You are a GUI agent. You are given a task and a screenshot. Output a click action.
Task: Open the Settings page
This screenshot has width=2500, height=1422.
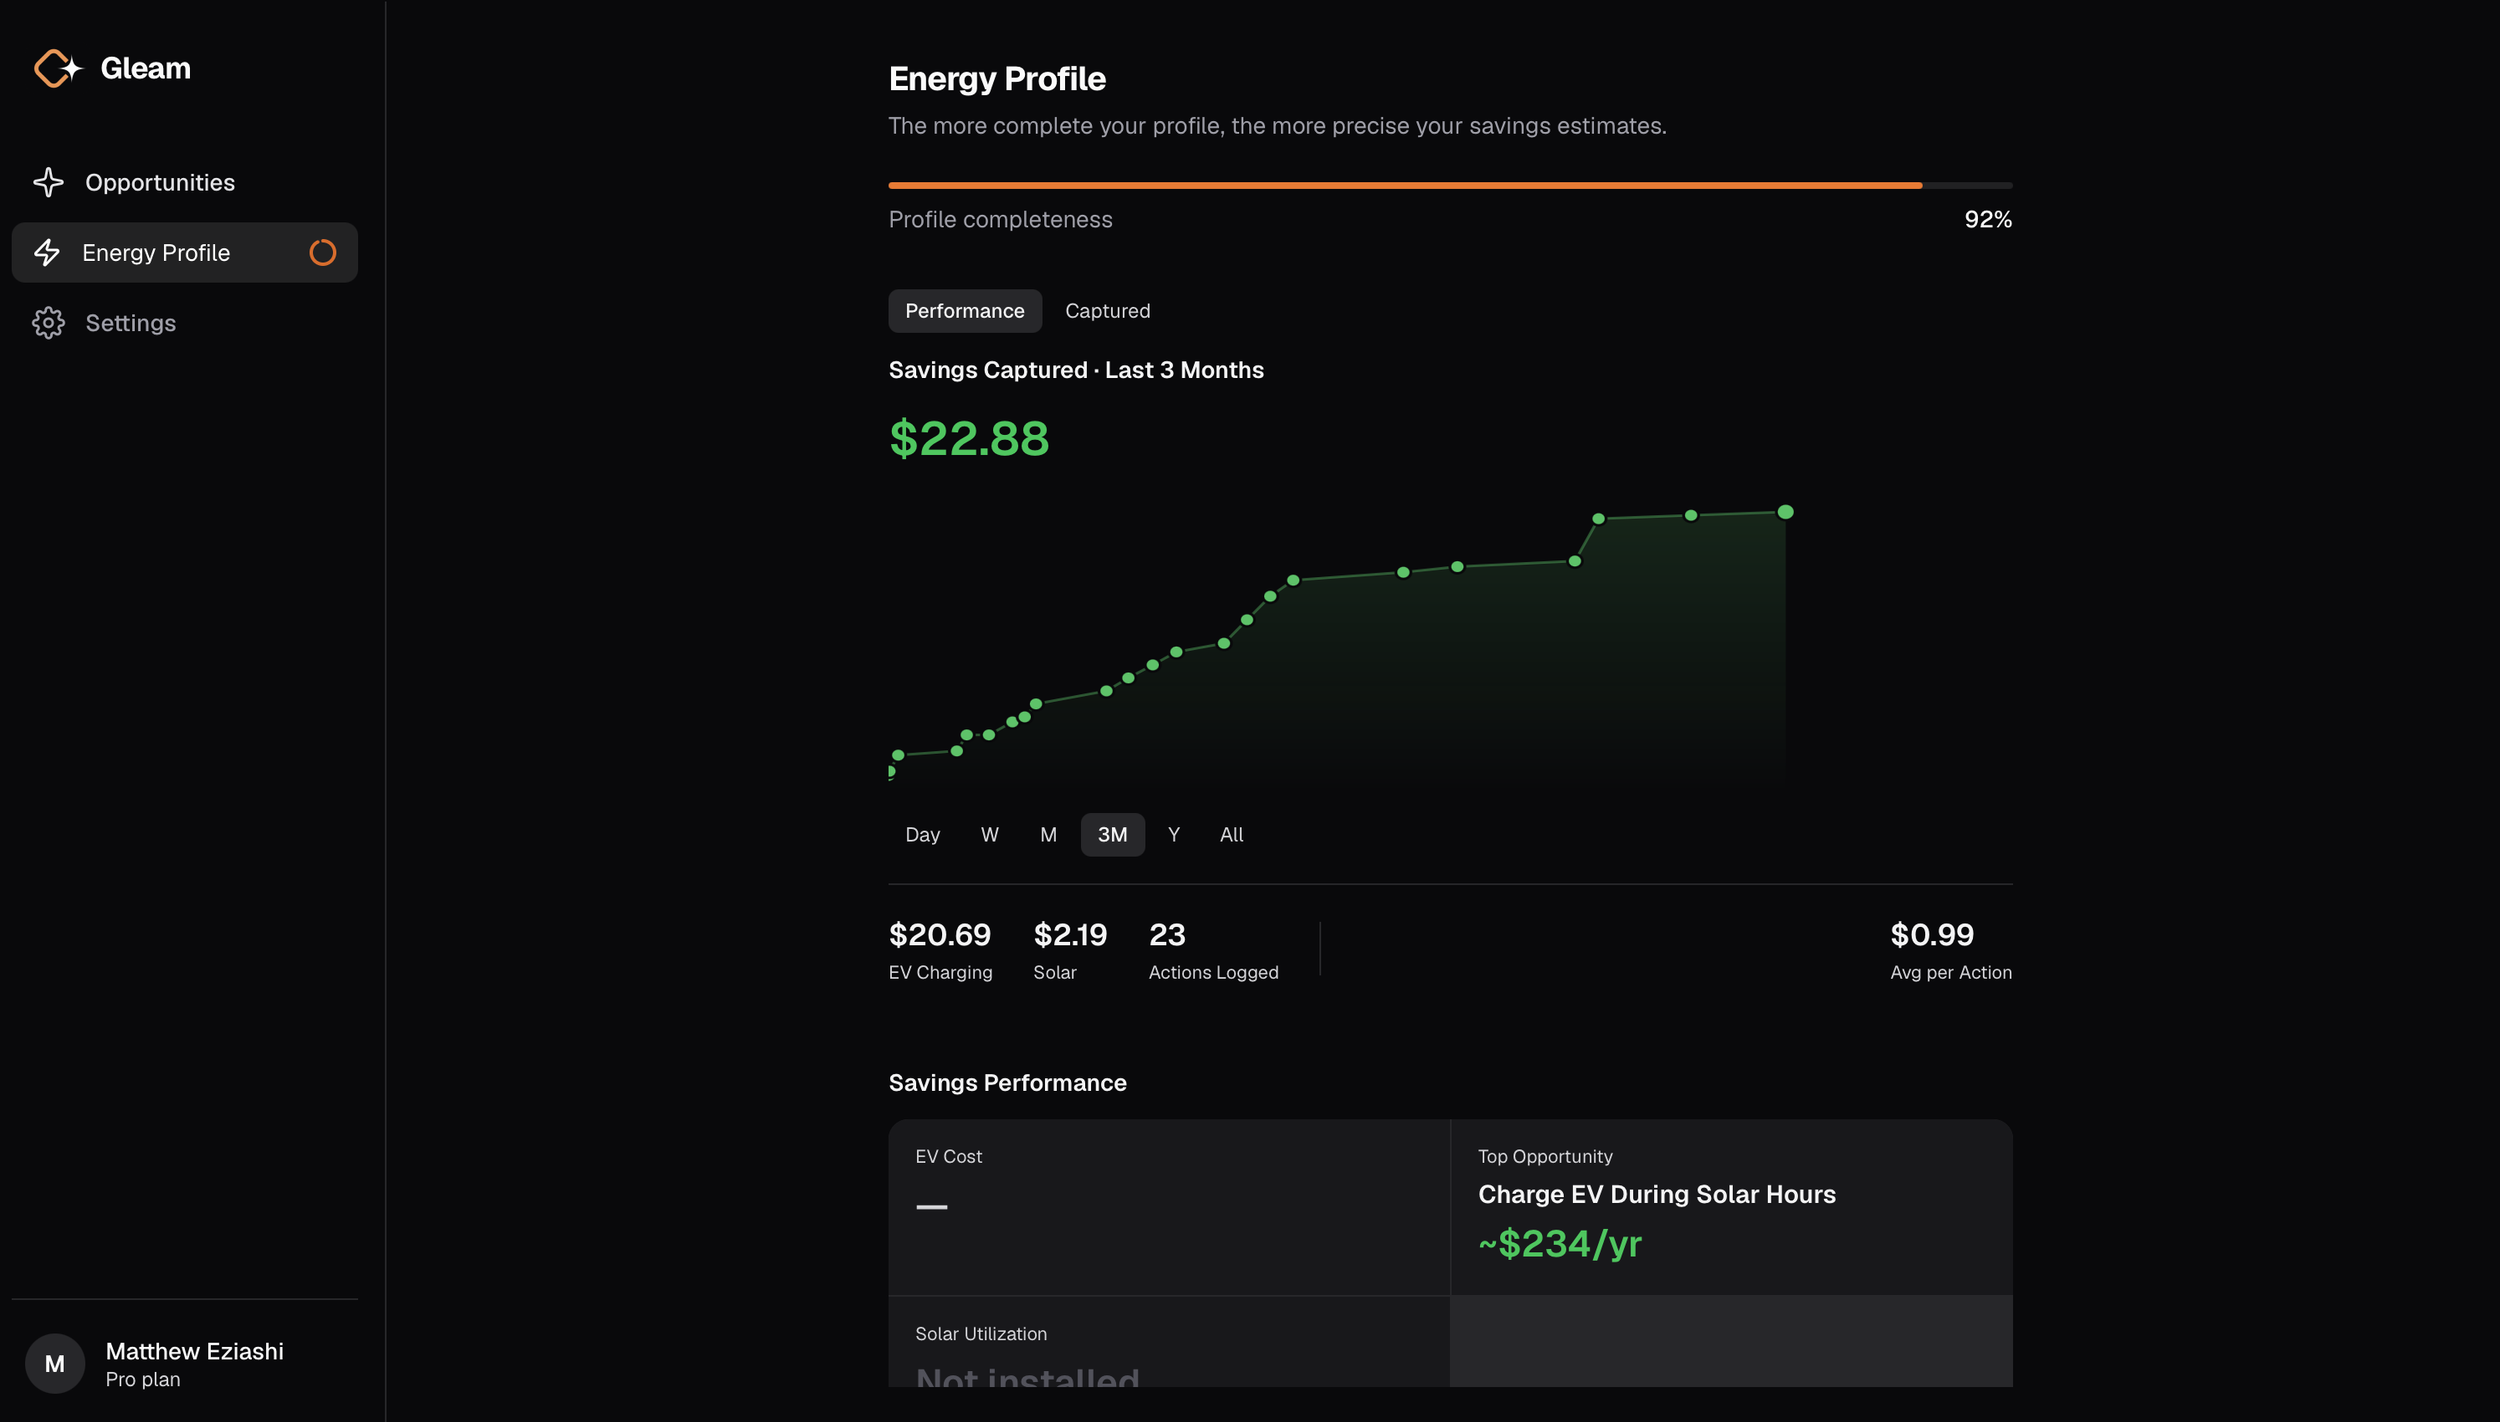click(x=185, y=323)
